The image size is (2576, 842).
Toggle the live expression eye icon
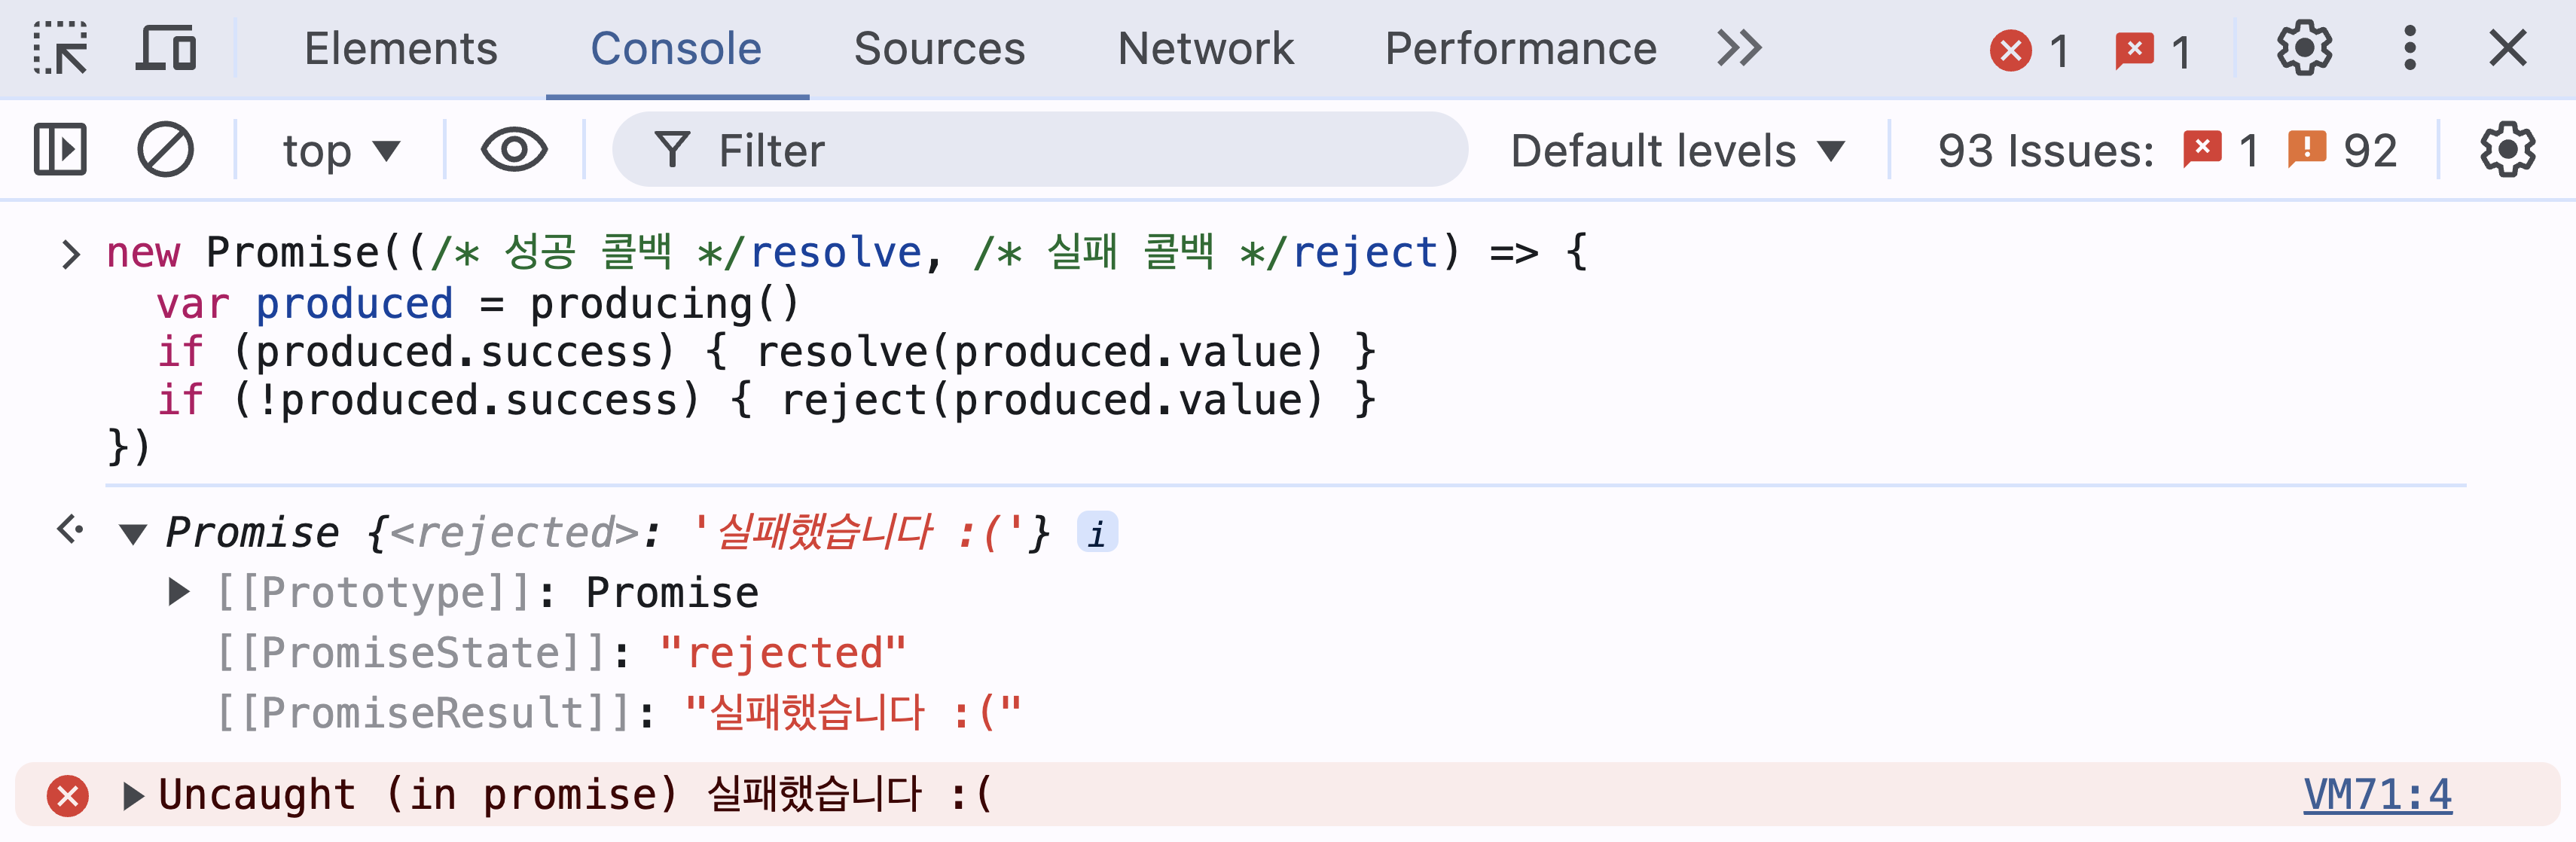pyautogui.click(x=514, y=150)
